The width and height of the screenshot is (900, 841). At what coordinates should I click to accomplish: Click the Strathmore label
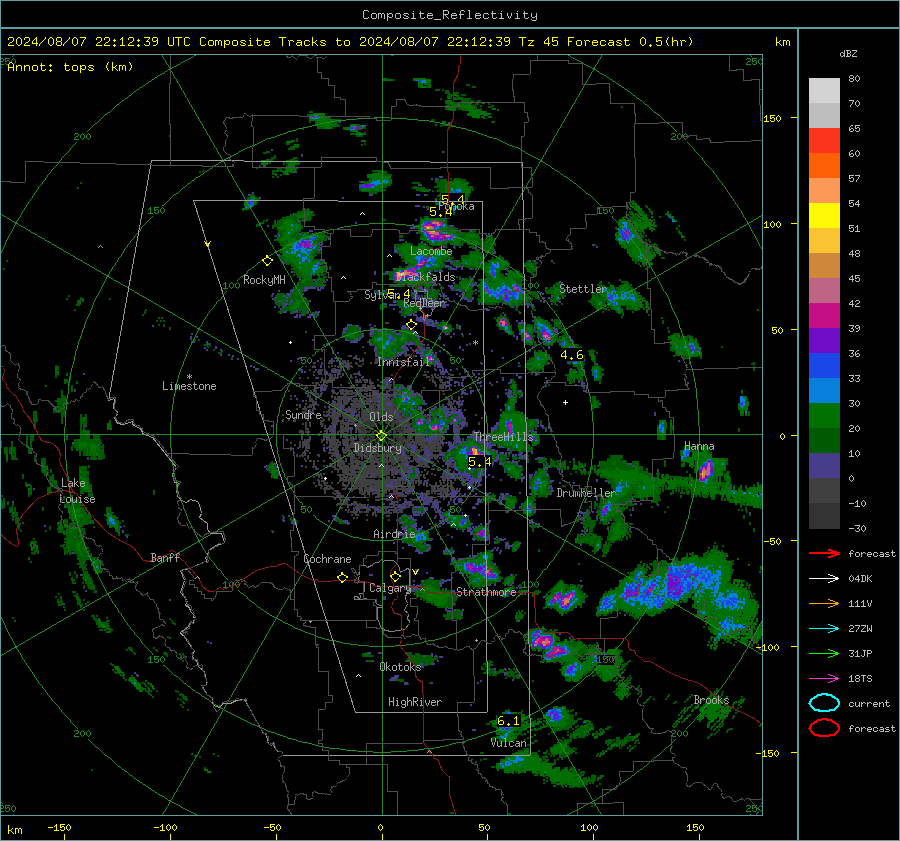(486, 592)
